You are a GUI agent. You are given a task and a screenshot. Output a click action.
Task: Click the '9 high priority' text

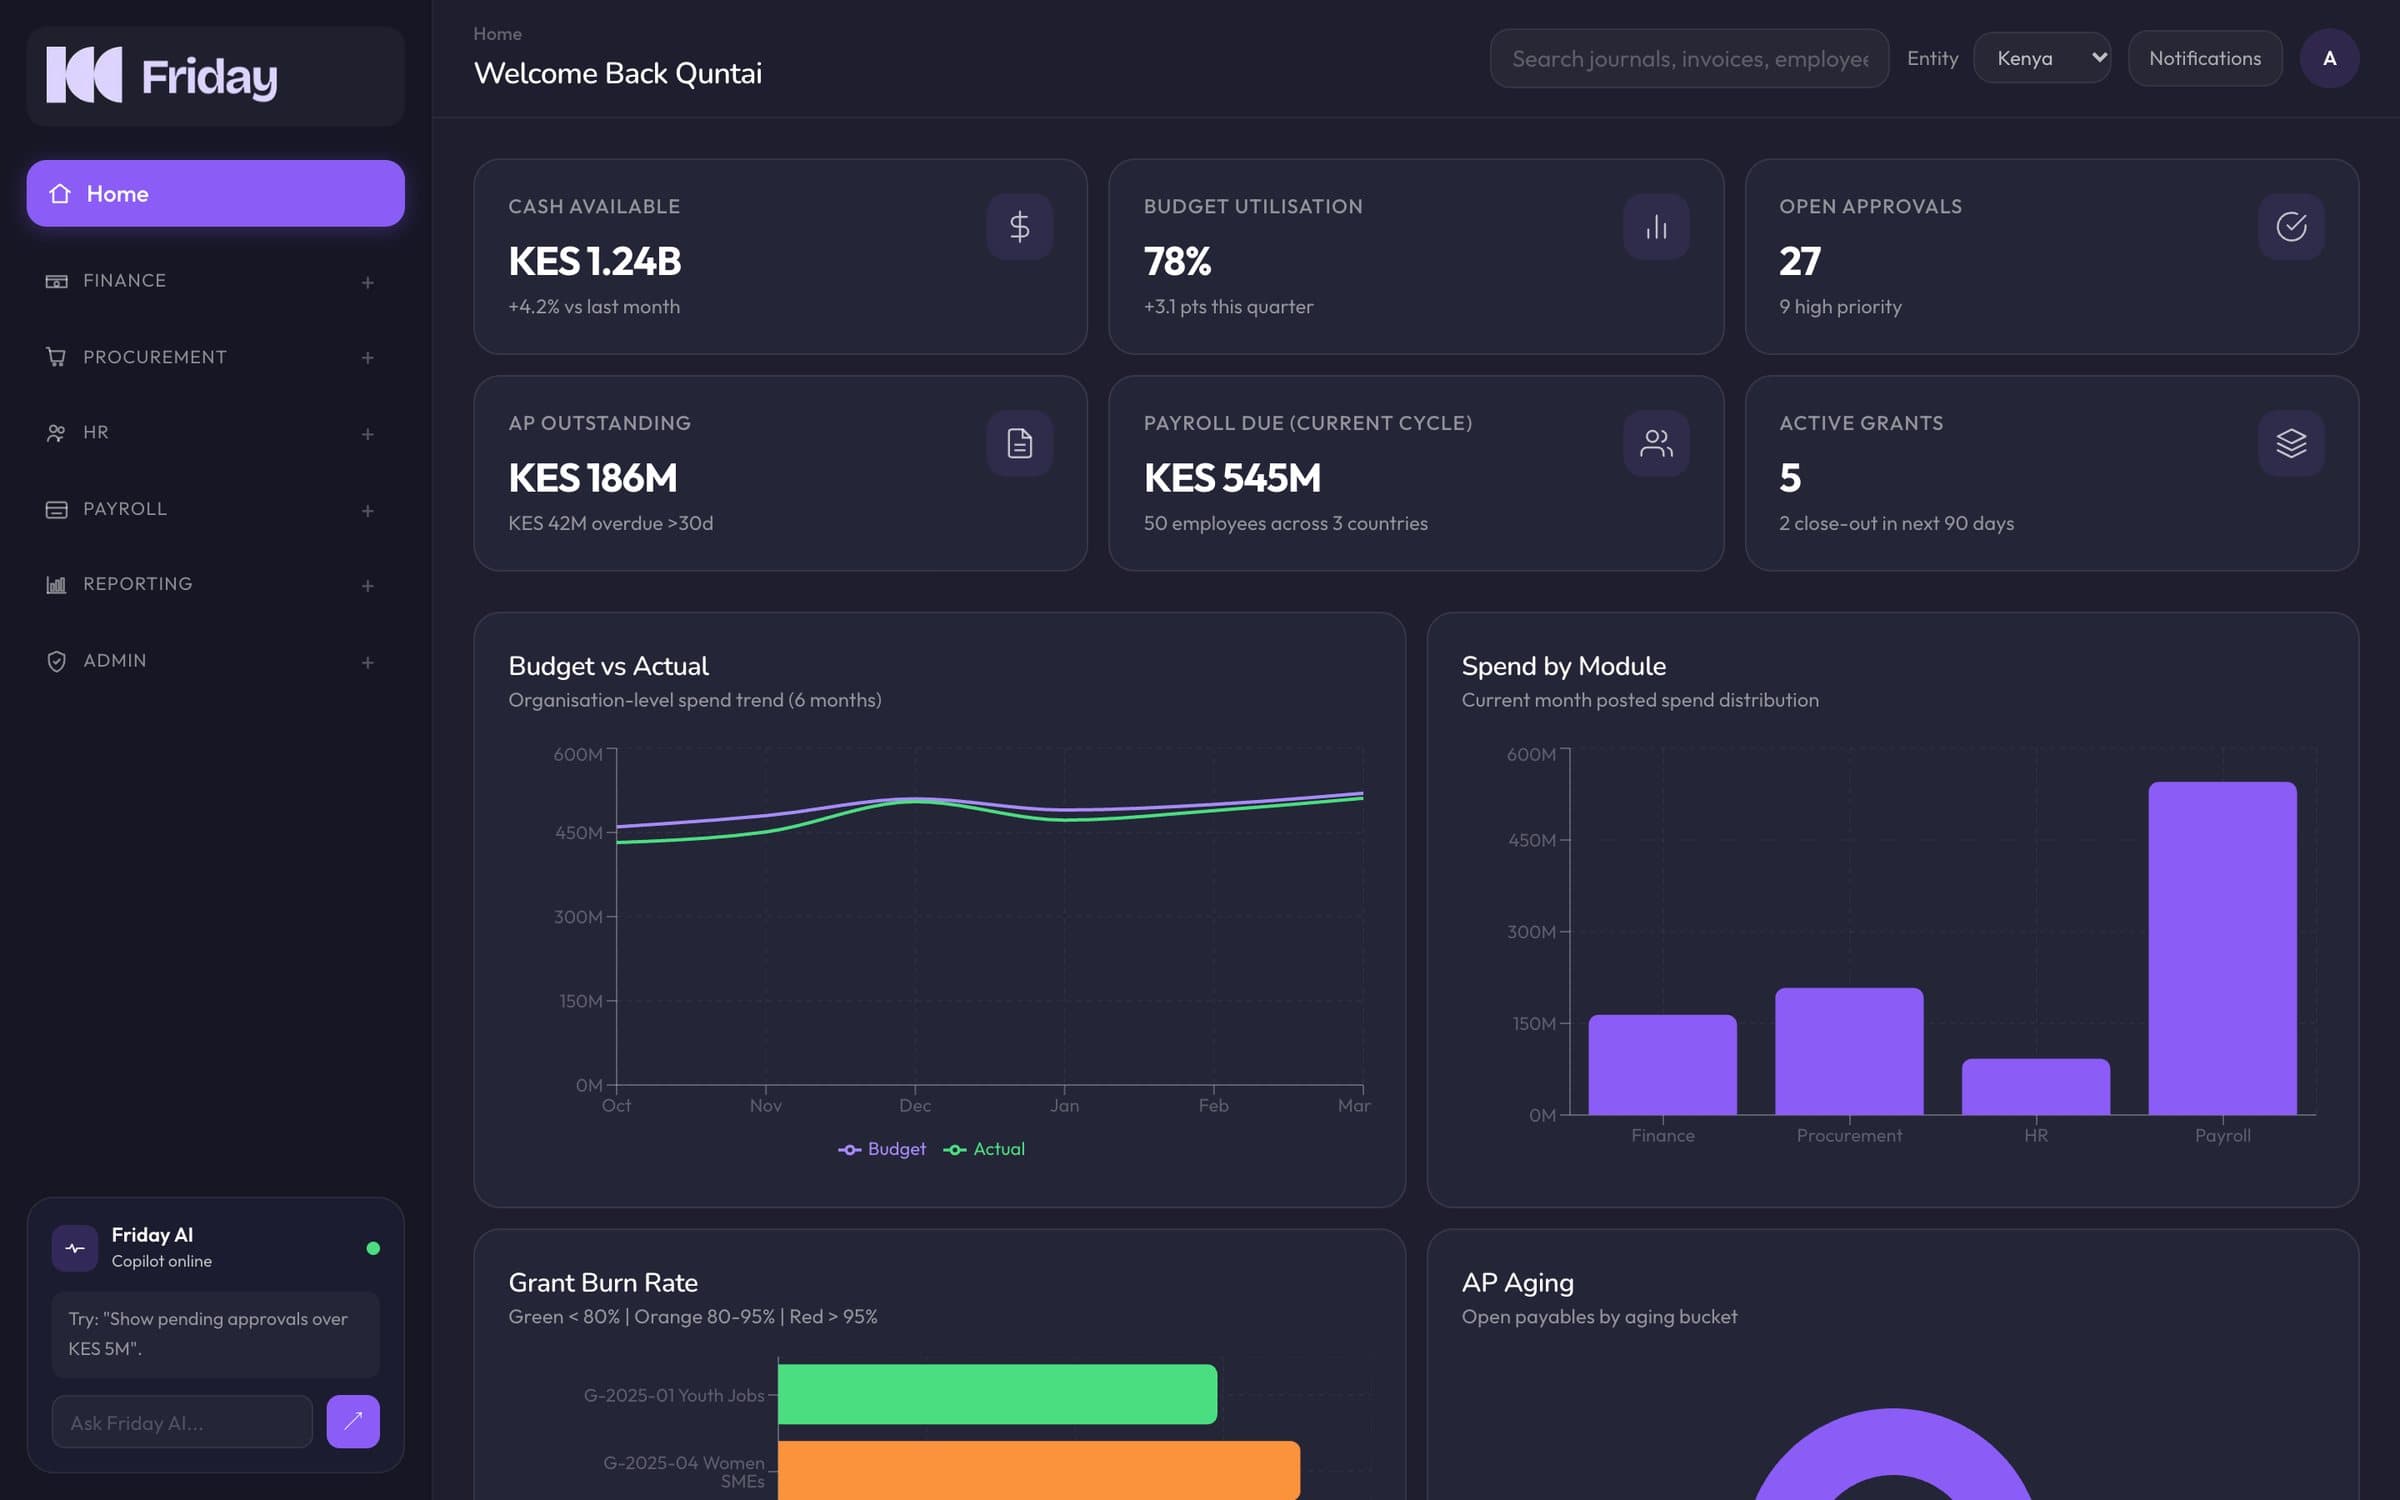(x=1840, y=307)
